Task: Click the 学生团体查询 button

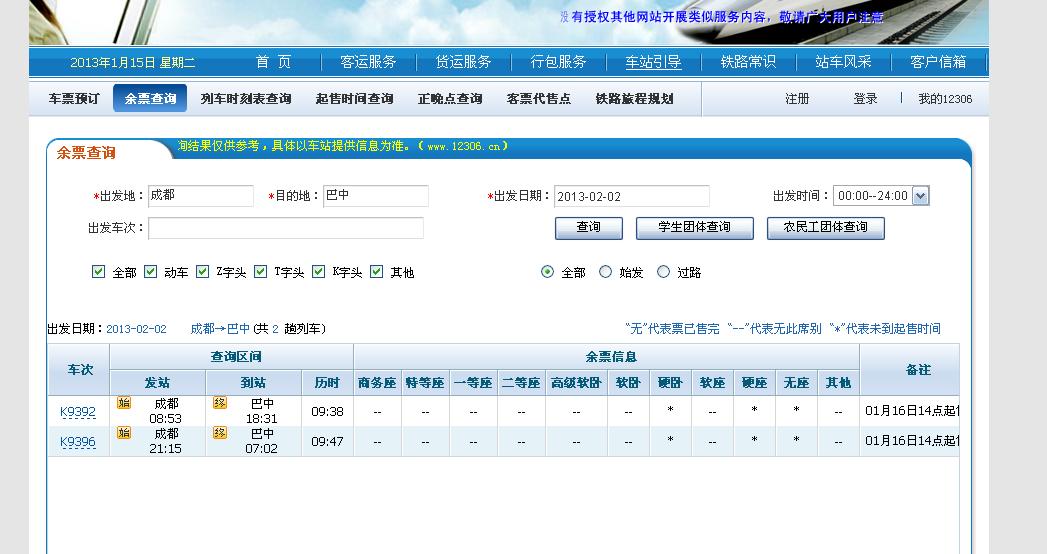Action: (694, 228)
